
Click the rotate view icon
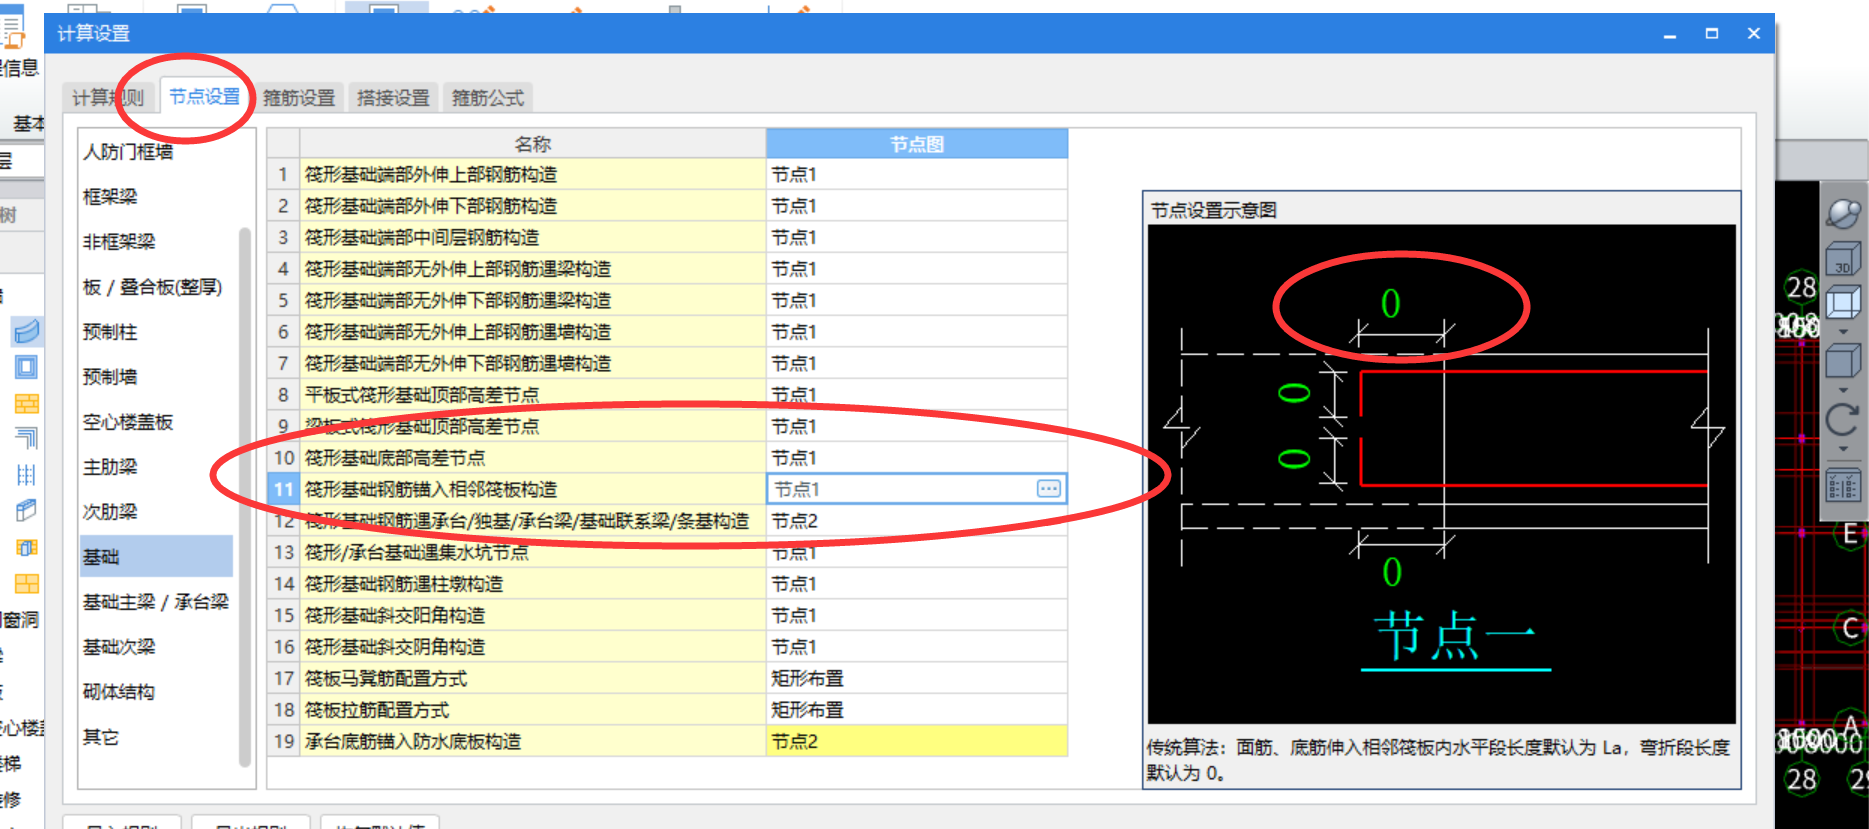(x=1843, y=420)
